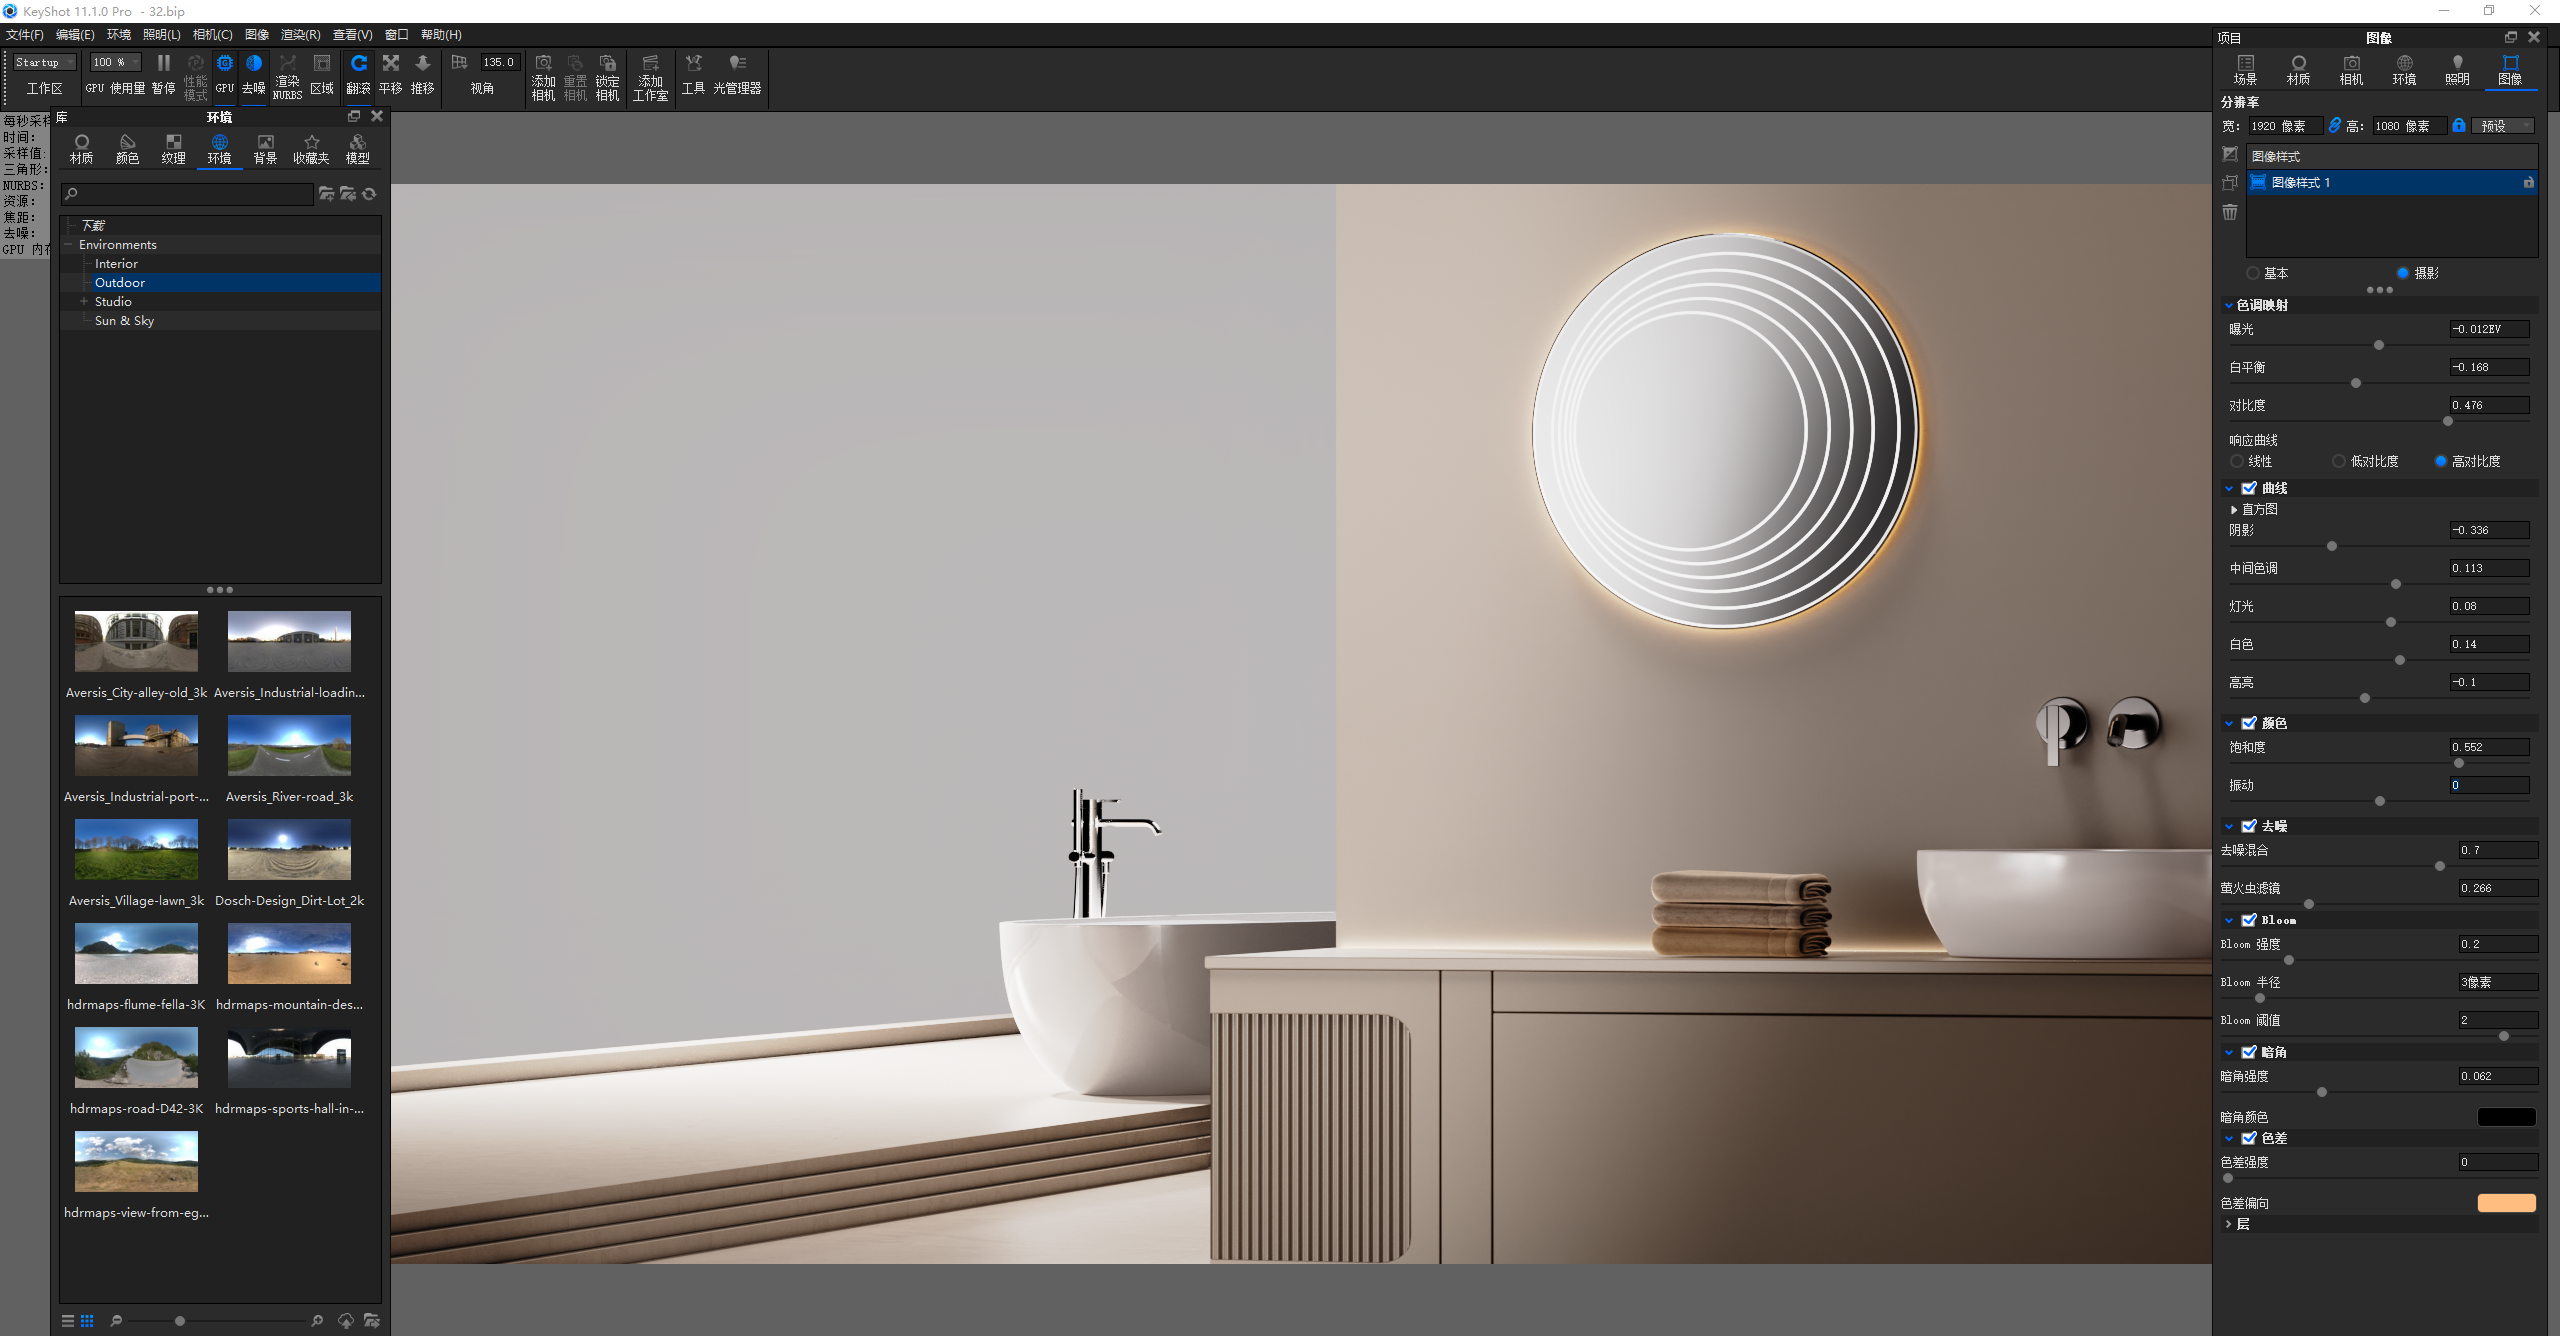Collapse the Tone Mapping (色调映射) section
Viewport: 2560px width, 1336px height.
pyautogui.click(x=2229, y=305)
